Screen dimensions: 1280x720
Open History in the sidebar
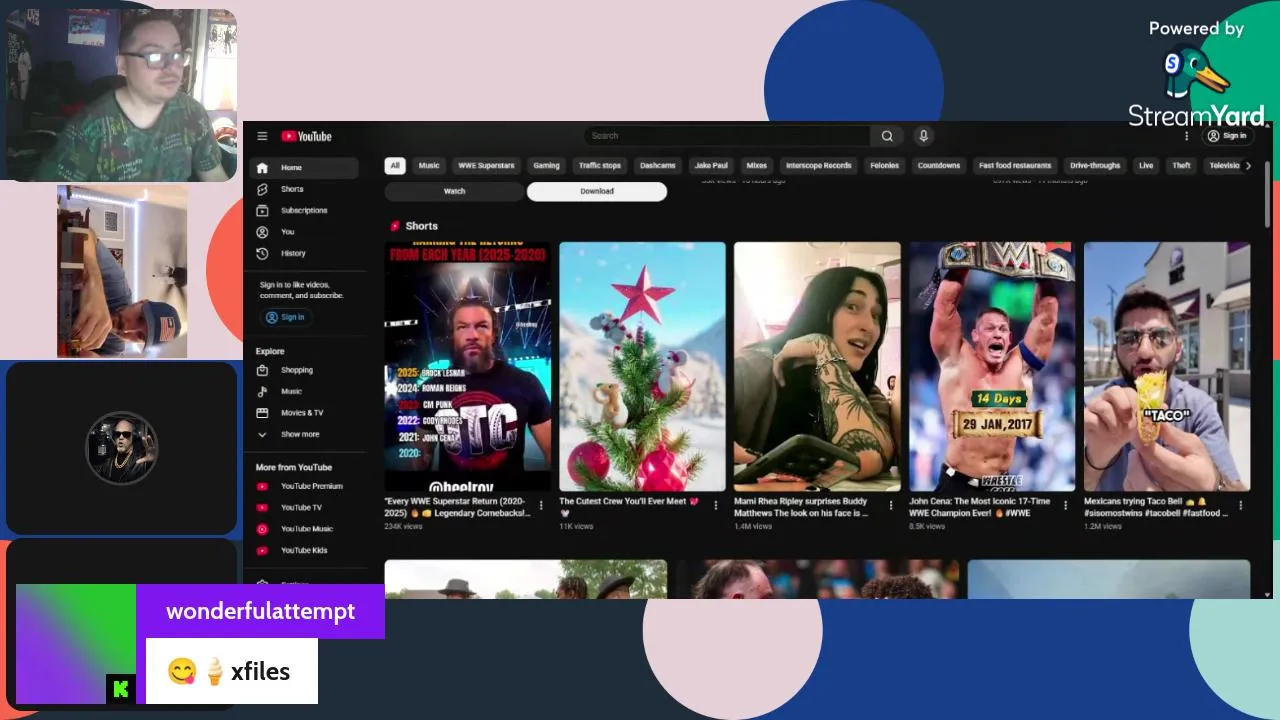(x=304, y=254)
